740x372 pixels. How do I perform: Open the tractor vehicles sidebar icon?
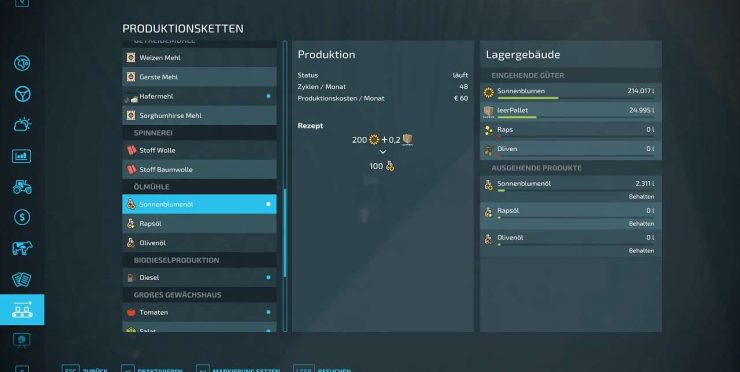pyautogui.click(x=22, y=187)
